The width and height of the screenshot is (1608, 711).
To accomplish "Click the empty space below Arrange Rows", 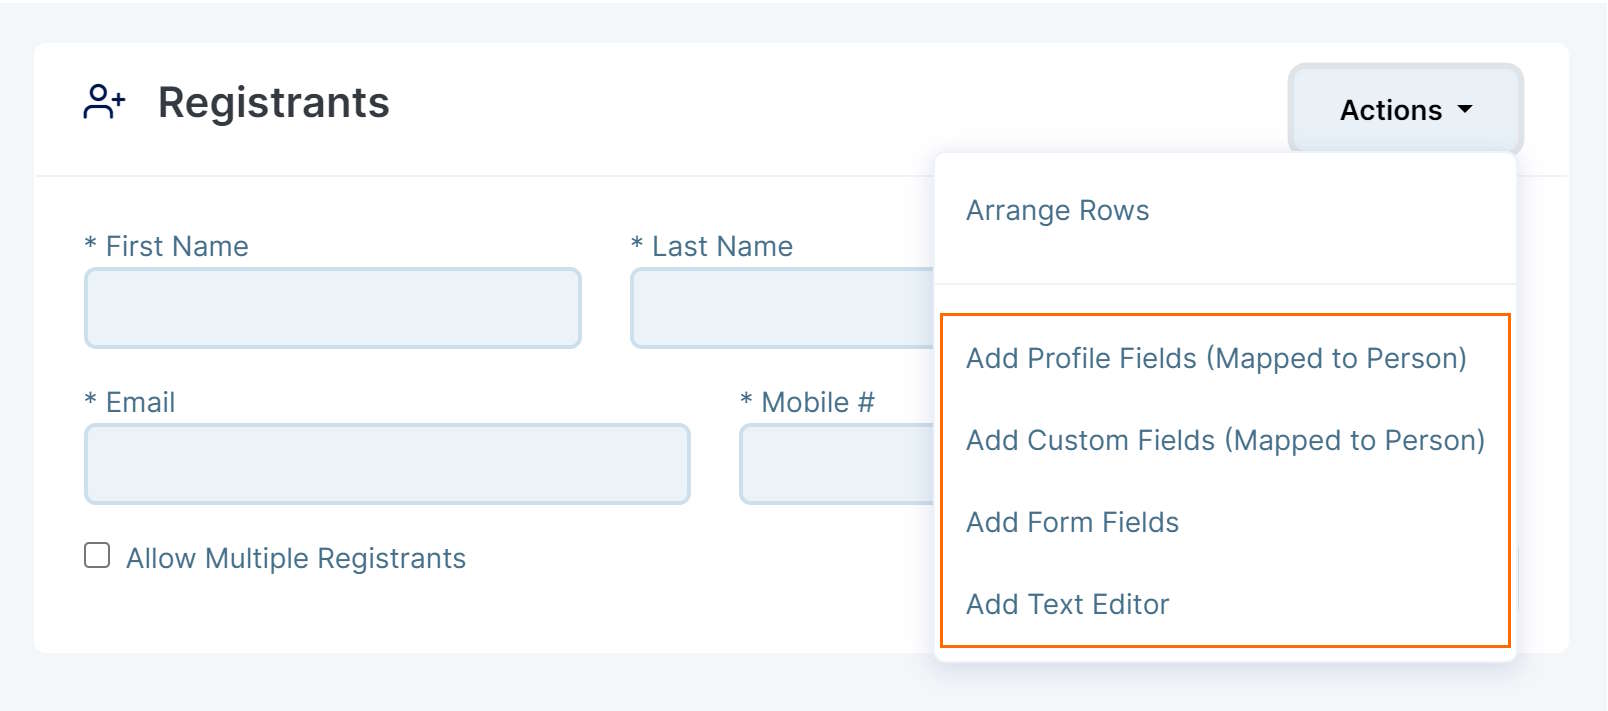I will [x=1224, y=262].
